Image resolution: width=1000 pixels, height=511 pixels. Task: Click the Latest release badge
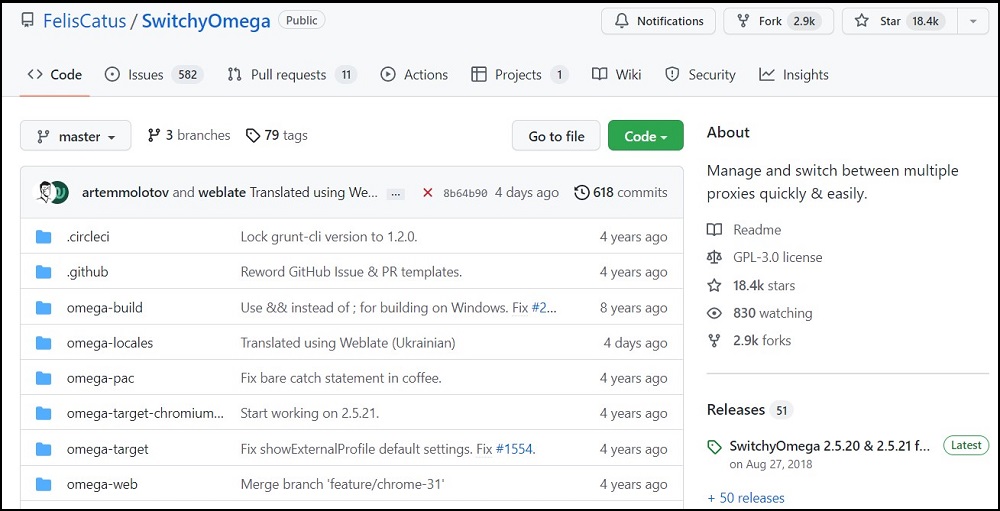click(x=966, y=445)
